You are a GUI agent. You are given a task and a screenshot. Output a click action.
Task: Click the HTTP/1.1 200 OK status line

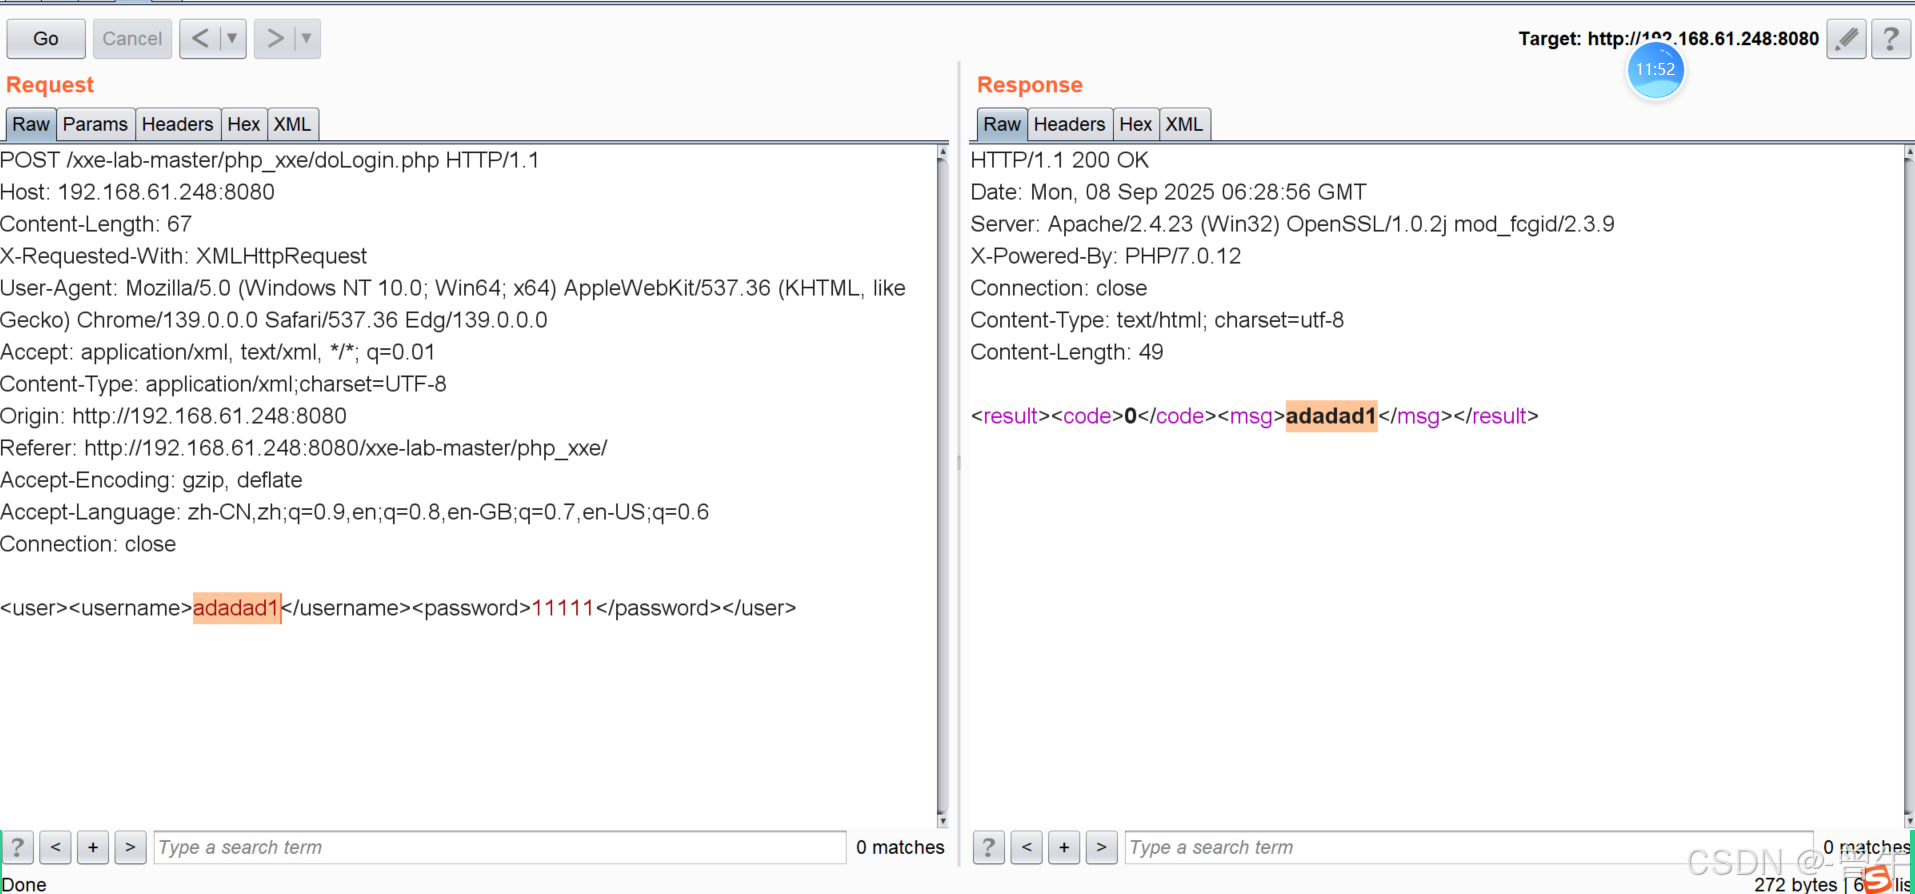click(x=1060, y=160)
